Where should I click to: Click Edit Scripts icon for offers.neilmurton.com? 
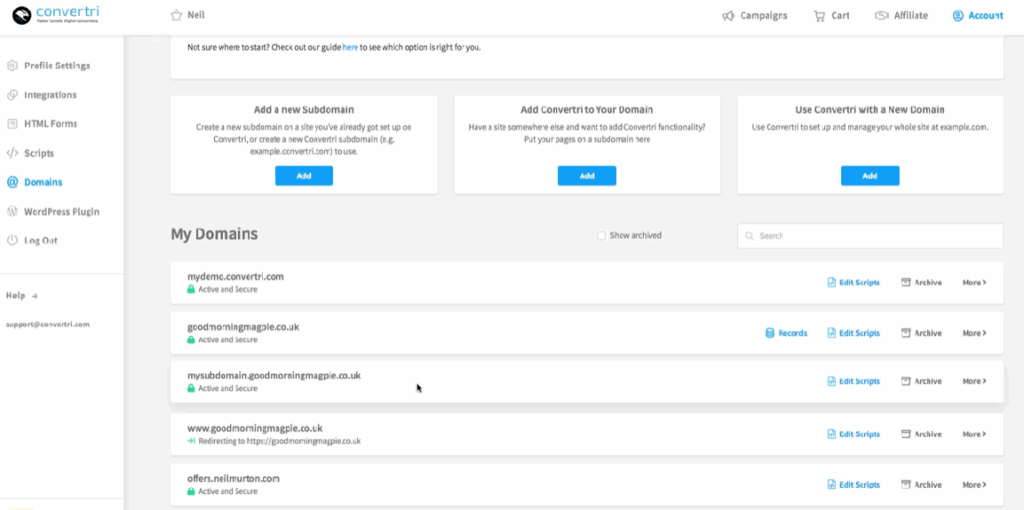click(831, 485)
